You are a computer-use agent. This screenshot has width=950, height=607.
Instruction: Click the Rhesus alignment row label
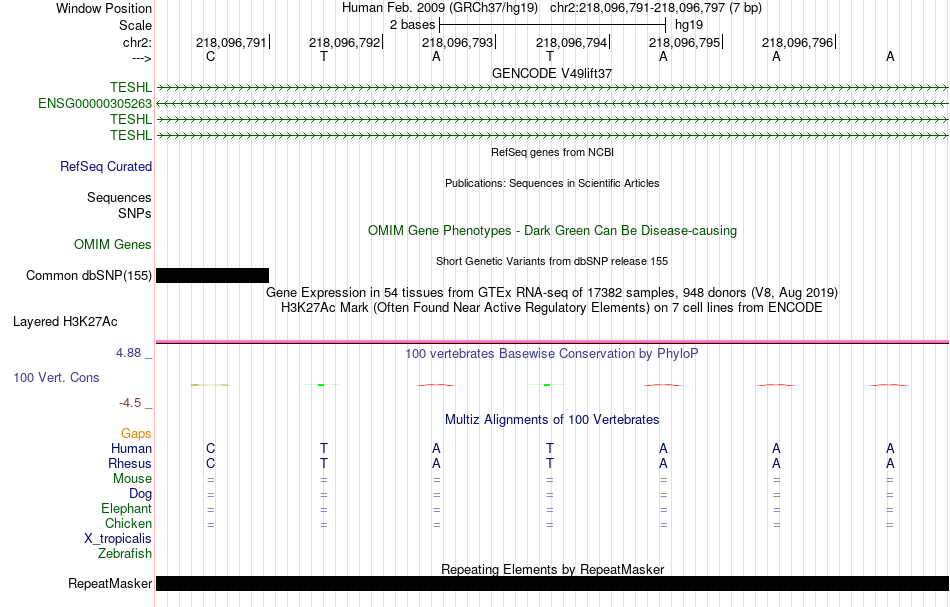(130, 463)
